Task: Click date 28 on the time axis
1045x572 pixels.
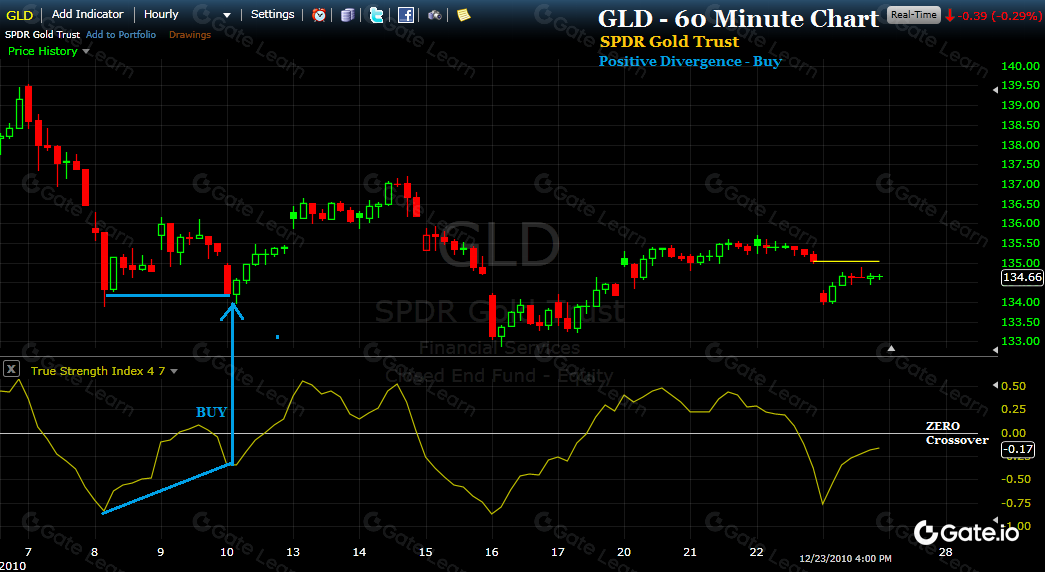Action: point(945,552)
